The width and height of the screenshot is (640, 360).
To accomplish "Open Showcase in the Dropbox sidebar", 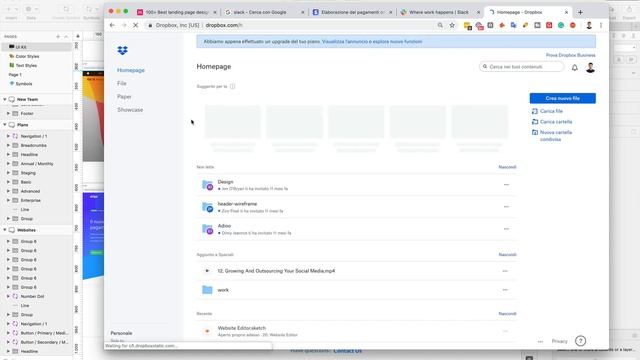I will tap(130, 110).
